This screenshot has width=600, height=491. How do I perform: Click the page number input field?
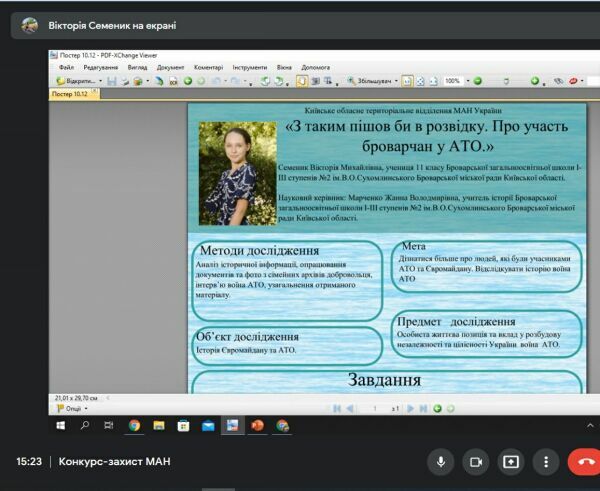point(375,409)
